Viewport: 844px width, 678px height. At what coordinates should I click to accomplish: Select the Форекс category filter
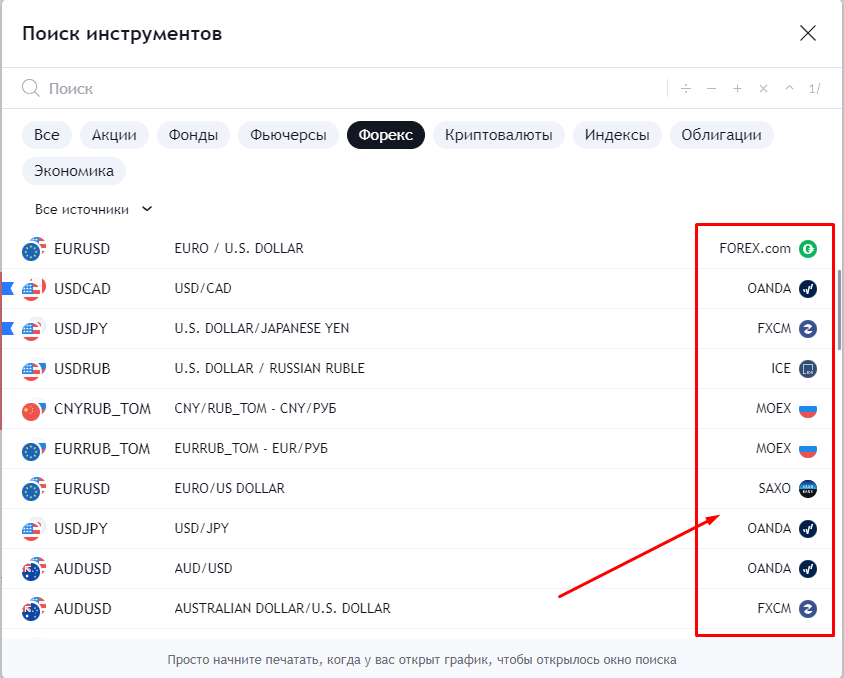(386, 135)
